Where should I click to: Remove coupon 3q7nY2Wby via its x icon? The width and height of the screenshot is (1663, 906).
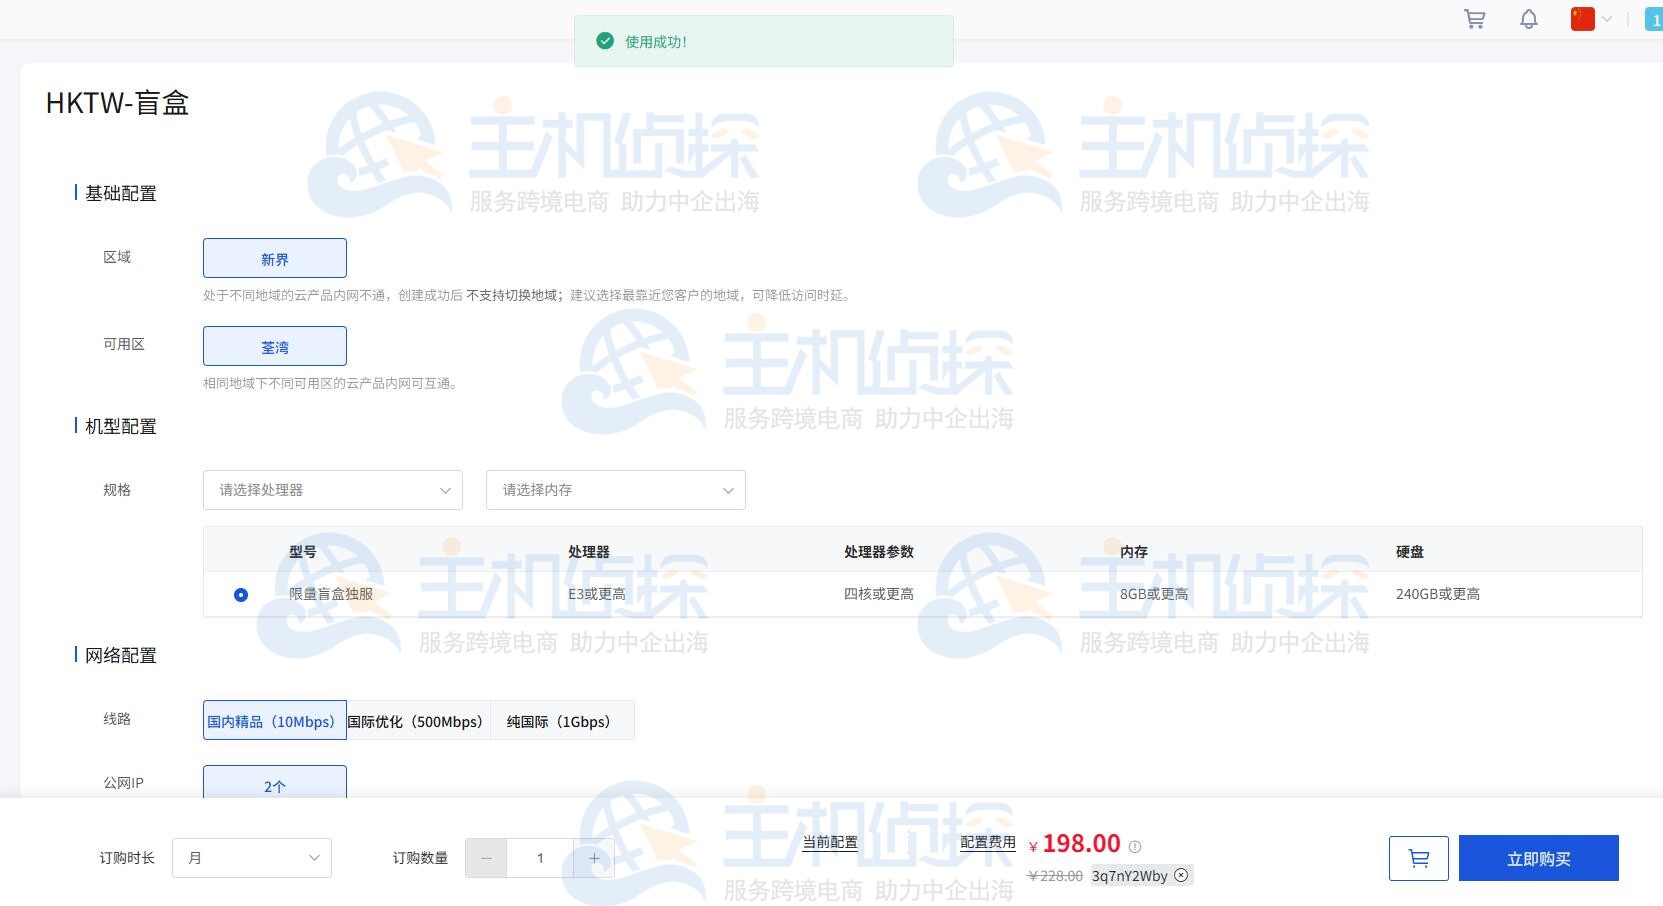pyautogui.click(x=1180, y=875)
